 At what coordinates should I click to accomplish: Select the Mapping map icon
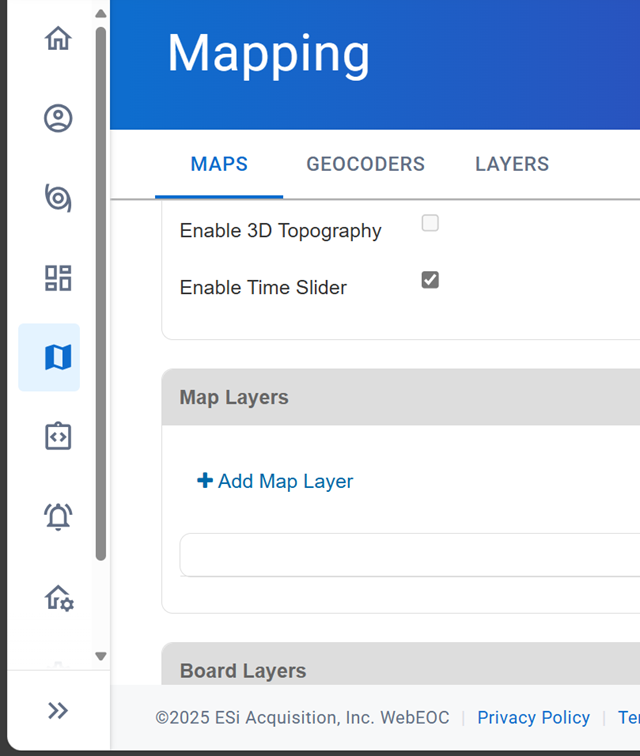click(x=58, y=357)
